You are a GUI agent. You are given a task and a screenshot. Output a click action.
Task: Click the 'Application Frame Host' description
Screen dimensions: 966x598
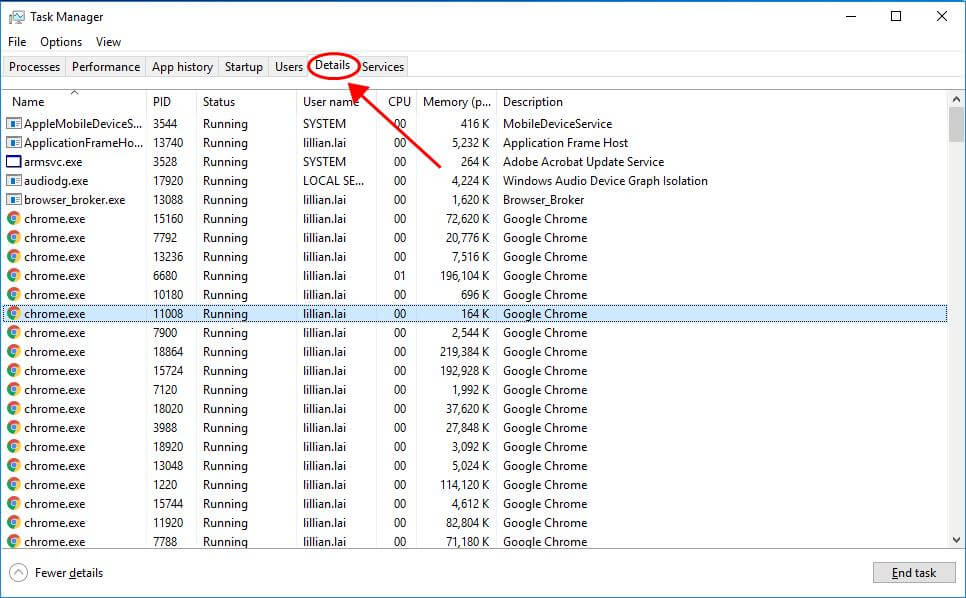click(x=566, y=143)
